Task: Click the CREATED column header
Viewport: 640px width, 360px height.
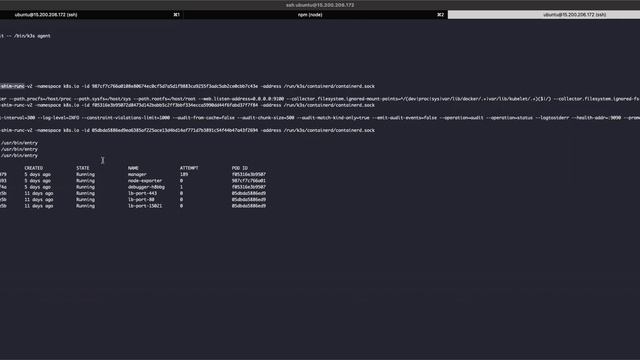Action: (33, 168)
